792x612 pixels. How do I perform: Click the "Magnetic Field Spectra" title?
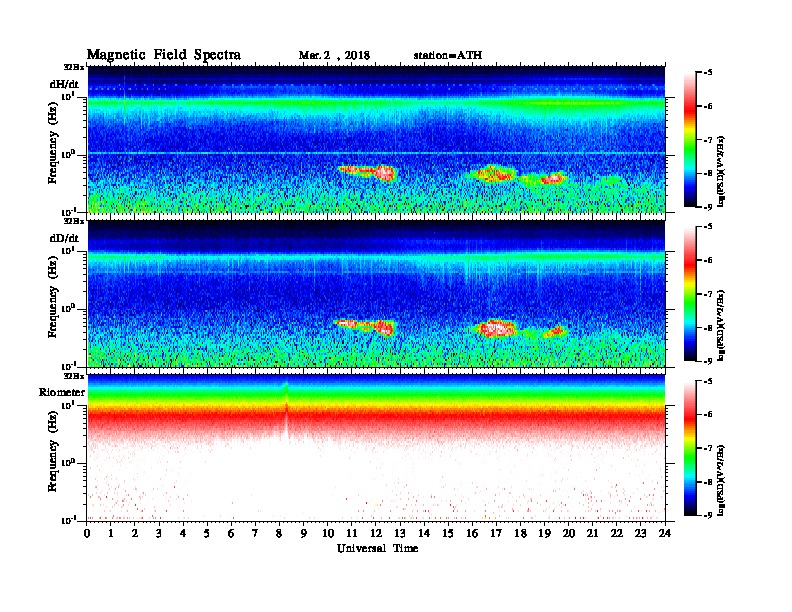pos(164,55)
